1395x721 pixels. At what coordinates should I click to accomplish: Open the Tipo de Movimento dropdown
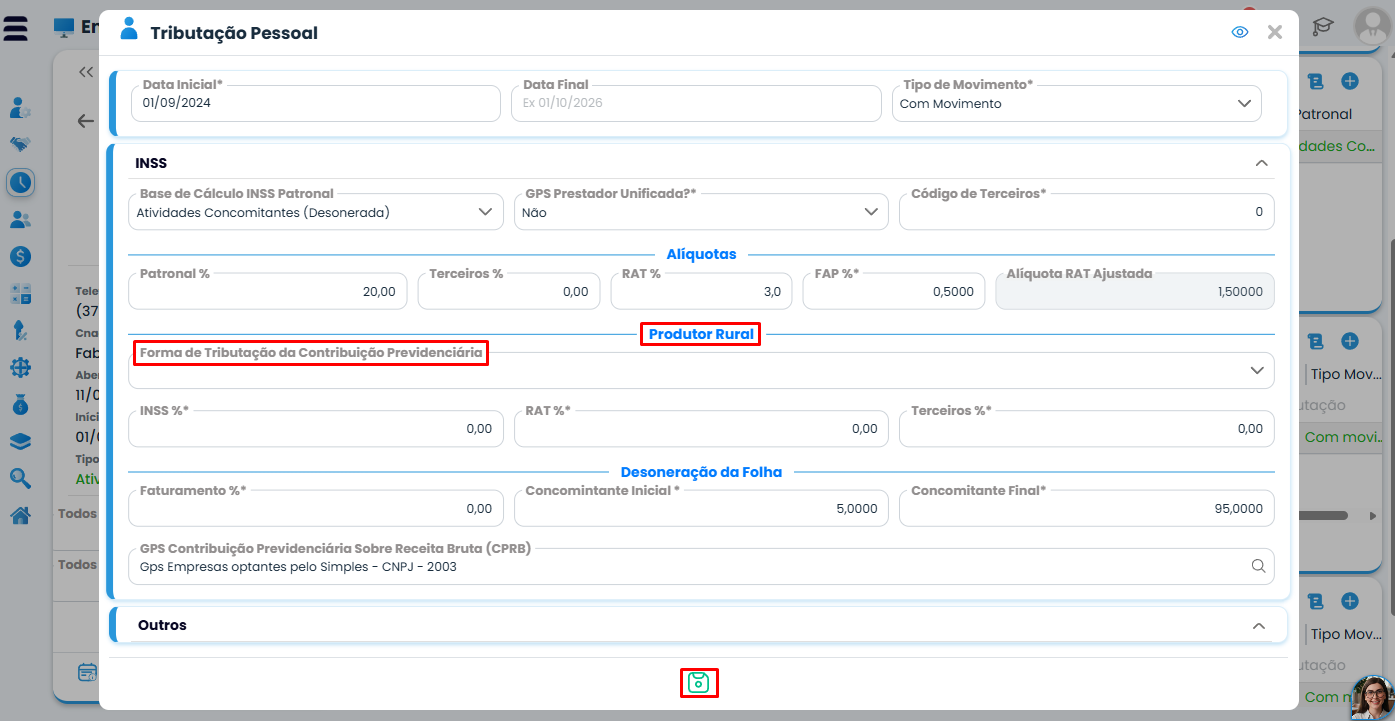(x=1077, y=104)
